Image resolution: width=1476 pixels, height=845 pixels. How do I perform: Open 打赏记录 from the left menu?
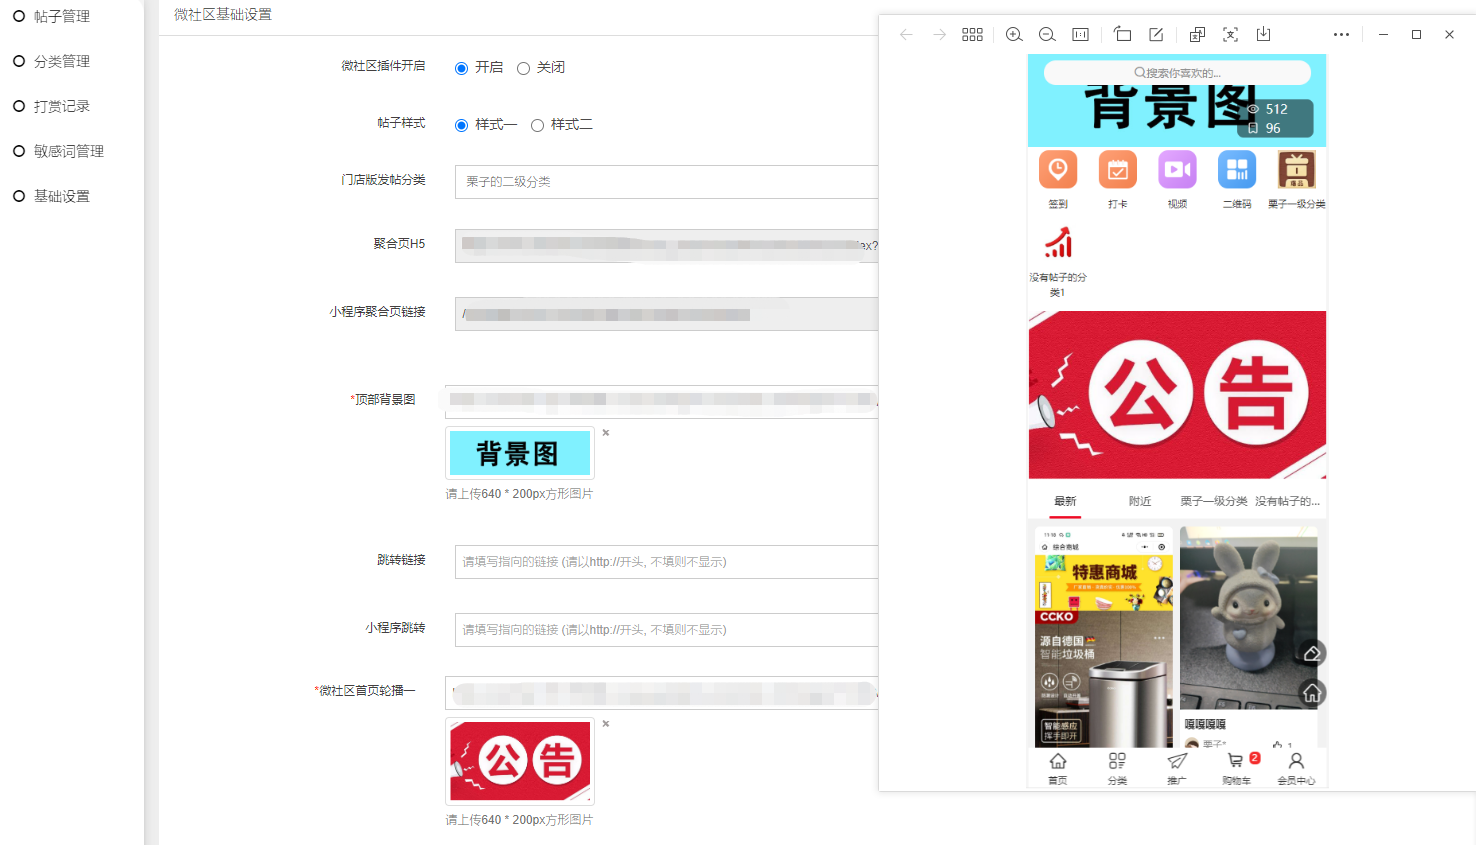61,106
